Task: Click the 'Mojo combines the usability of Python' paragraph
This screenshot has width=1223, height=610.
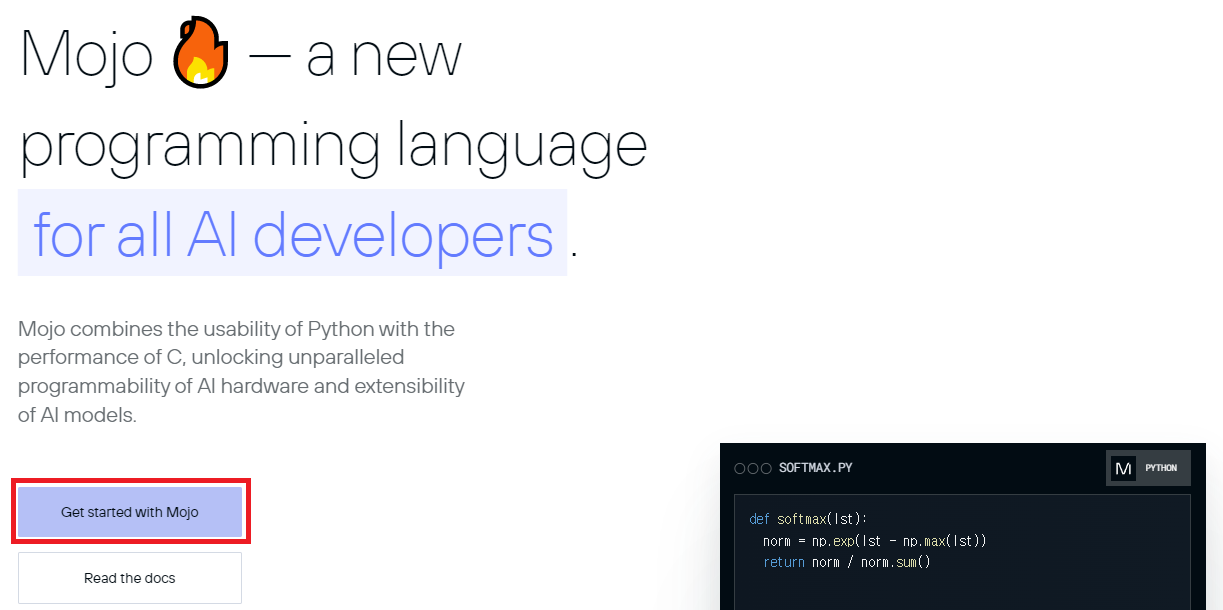Action: 241,371
